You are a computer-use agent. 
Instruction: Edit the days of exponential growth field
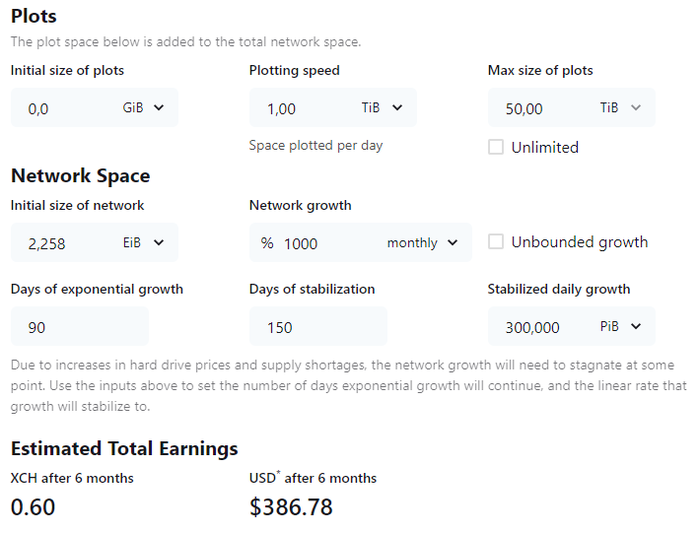[79, 326]
